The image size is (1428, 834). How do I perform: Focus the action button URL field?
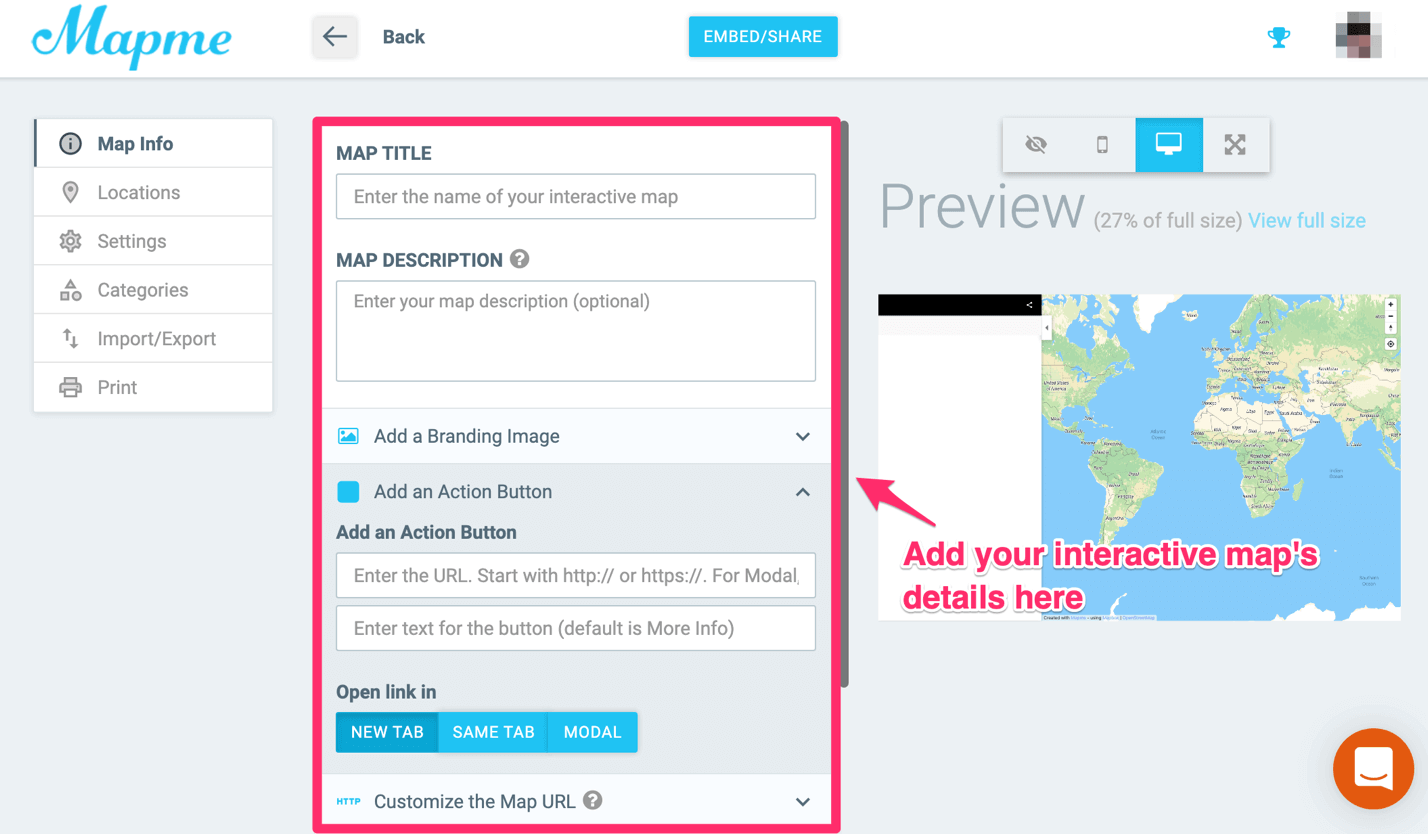[x=576, y=576]
